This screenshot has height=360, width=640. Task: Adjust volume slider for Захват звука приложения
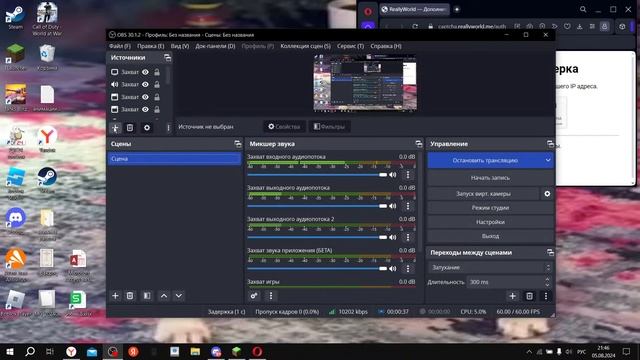[317, 269]
